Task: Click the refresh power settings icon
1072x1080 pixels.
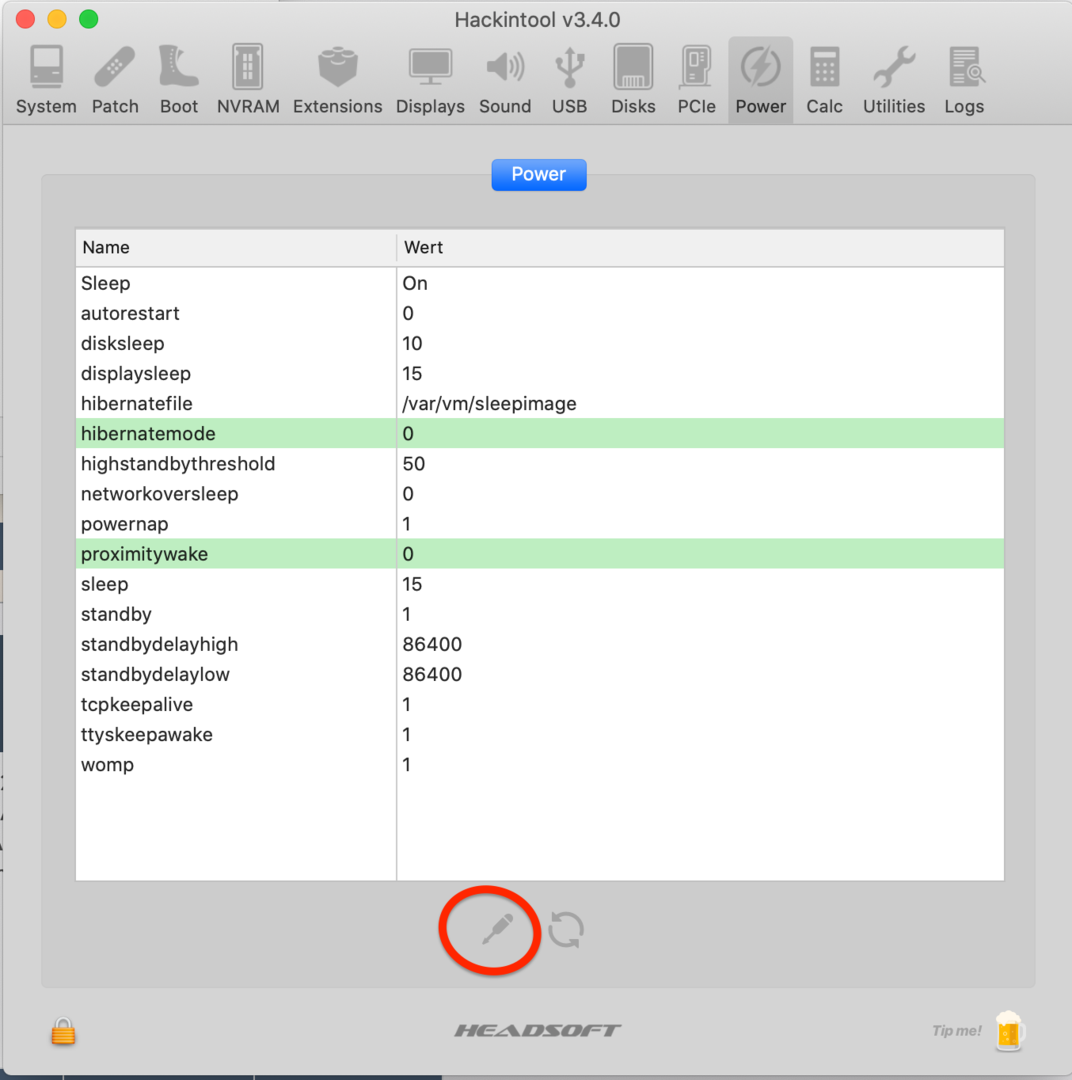Action: point(566,929)
